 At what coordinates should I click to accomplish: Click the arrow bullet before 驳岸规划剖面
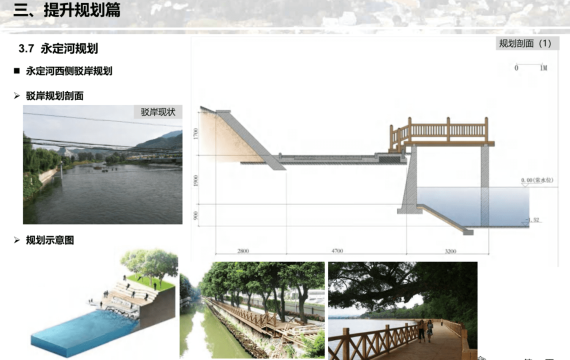tap(17, 96)
